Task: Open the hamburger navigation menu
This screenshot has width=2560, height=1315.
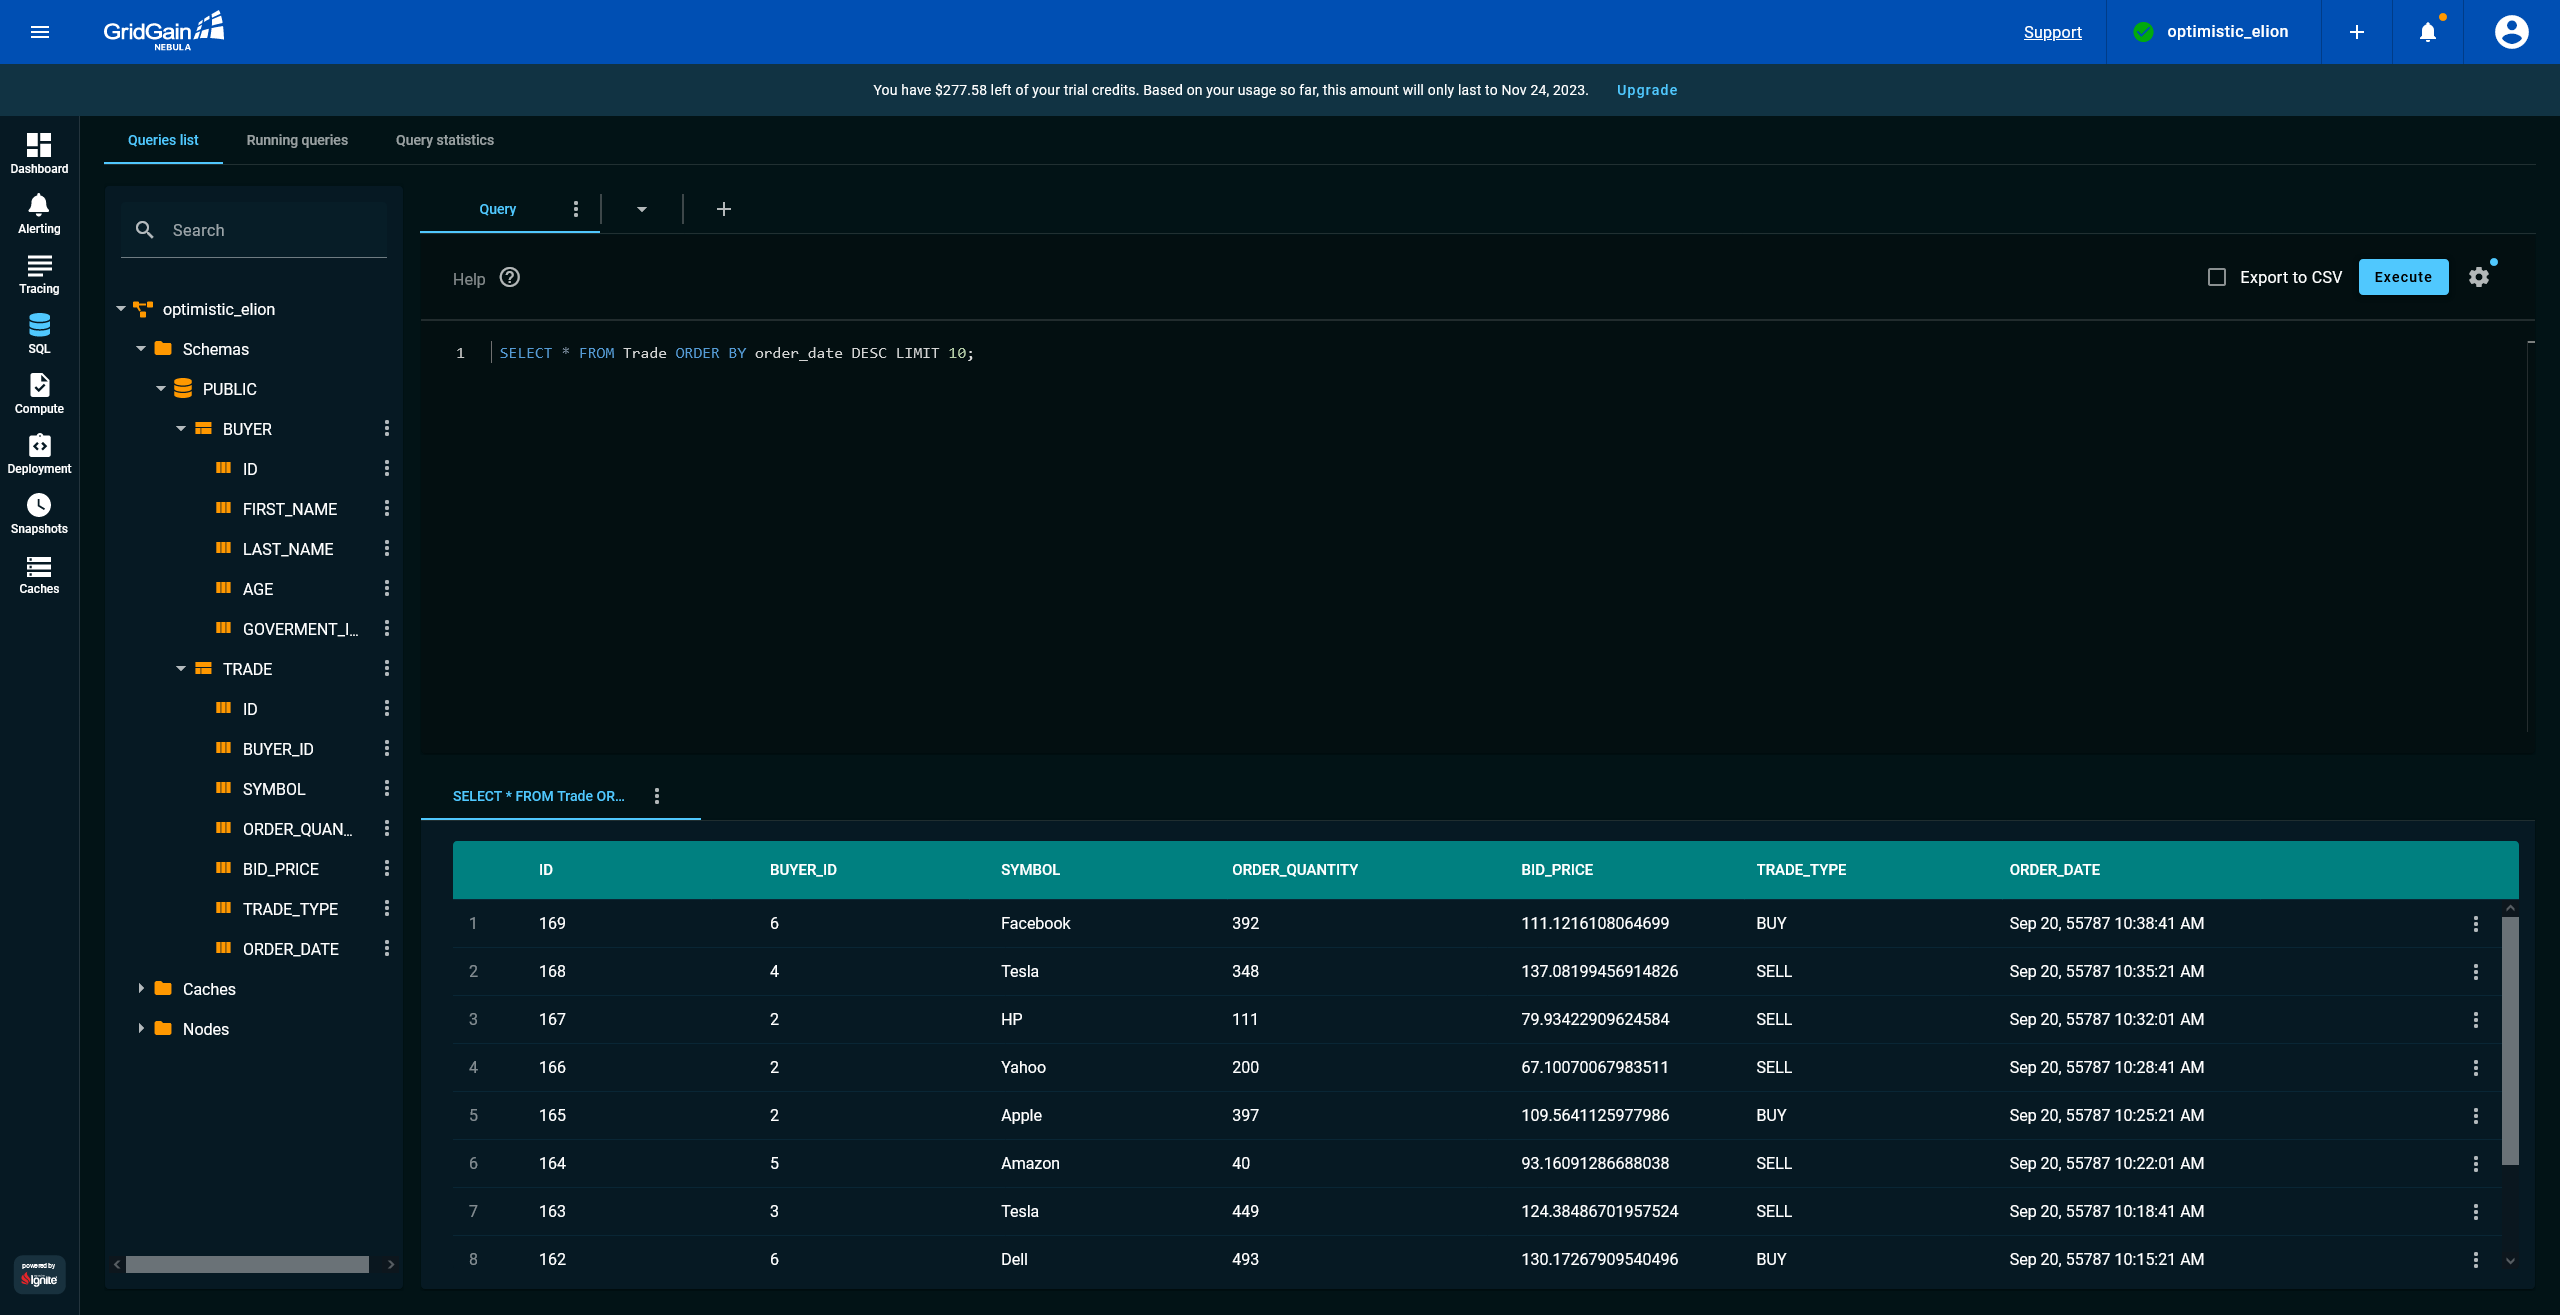Action: 40,32
